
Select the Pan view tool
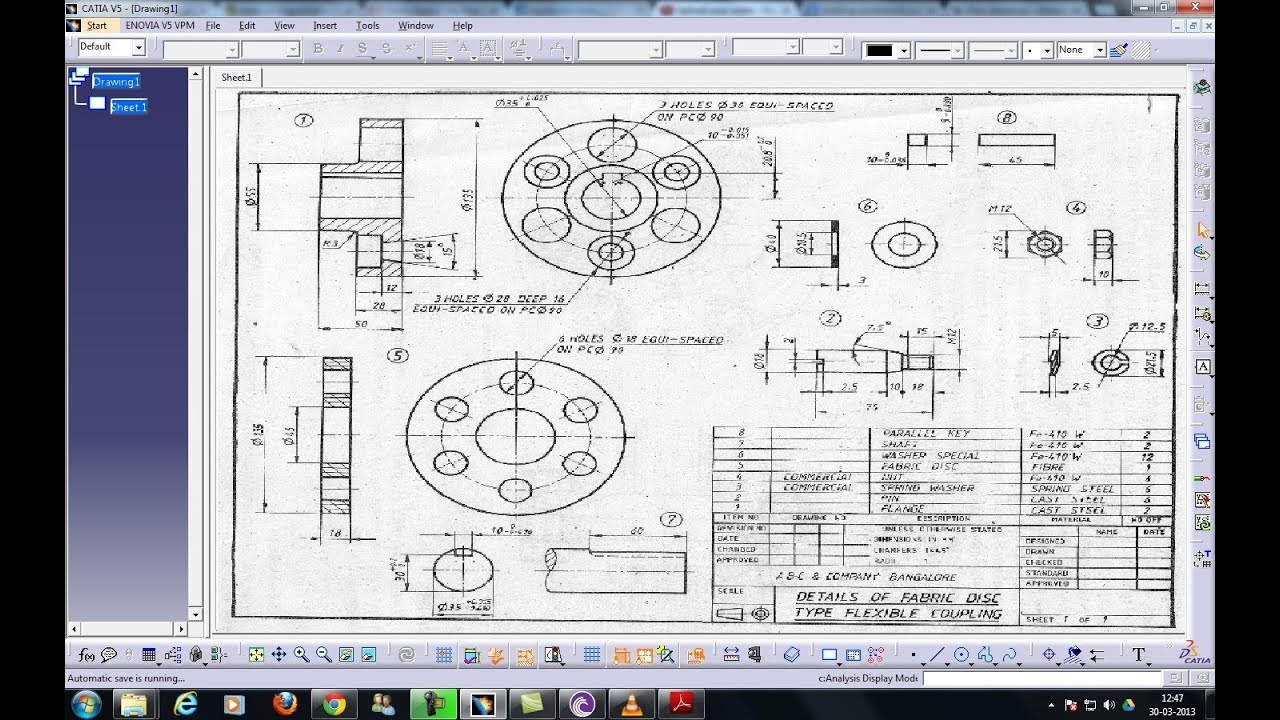(x=279, y=655)
